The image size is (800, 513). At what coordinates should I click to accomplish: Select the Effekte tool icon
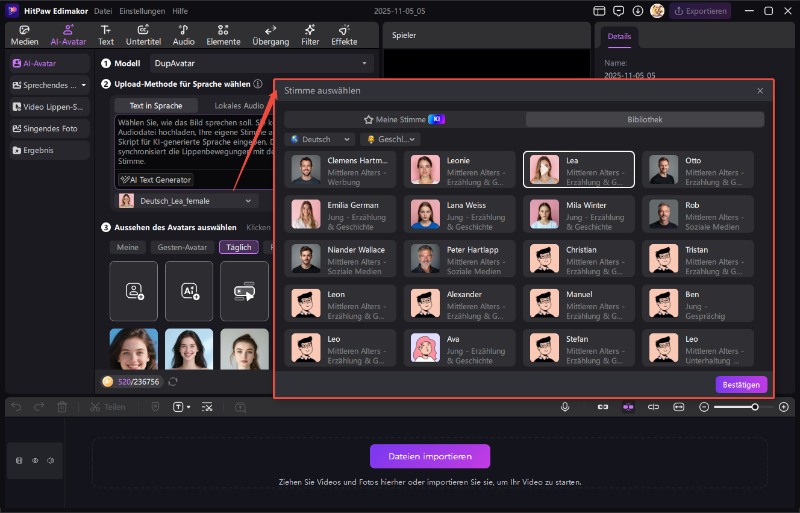pyautogui.click(x=344, y=35)
